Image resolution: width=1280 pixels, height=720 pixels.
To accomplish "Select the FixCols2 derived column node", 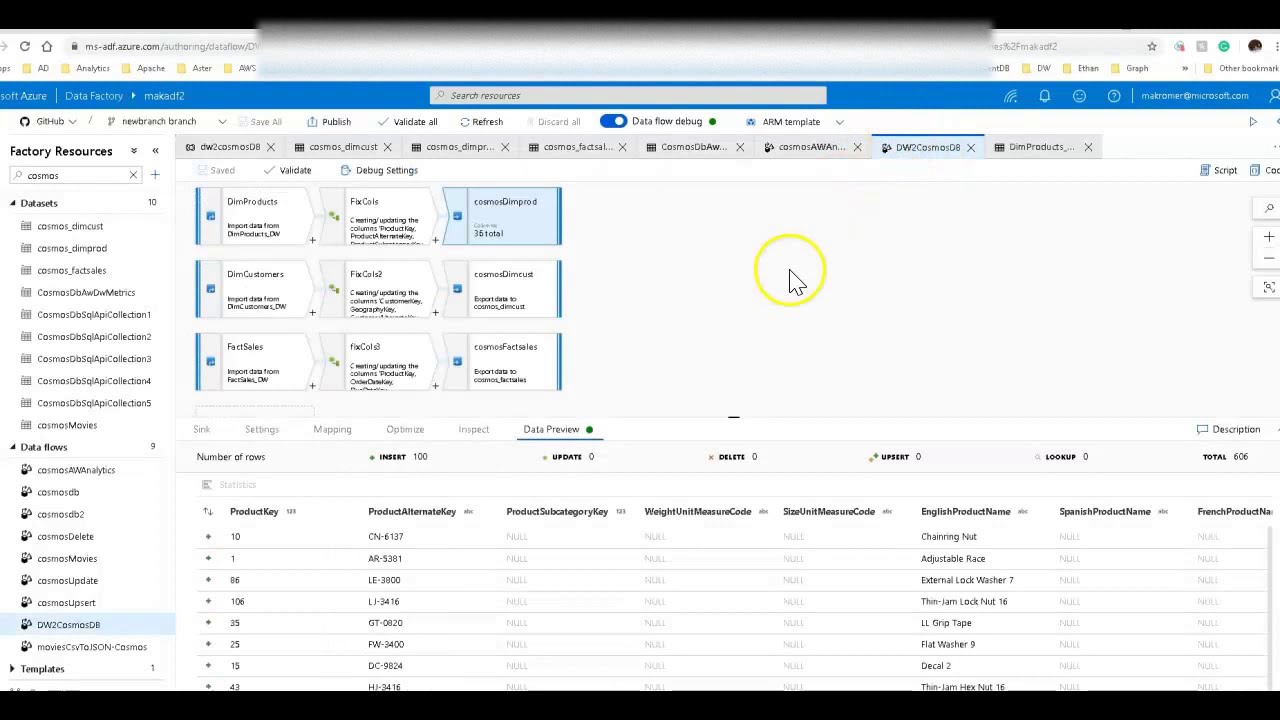I will [380, 289].
